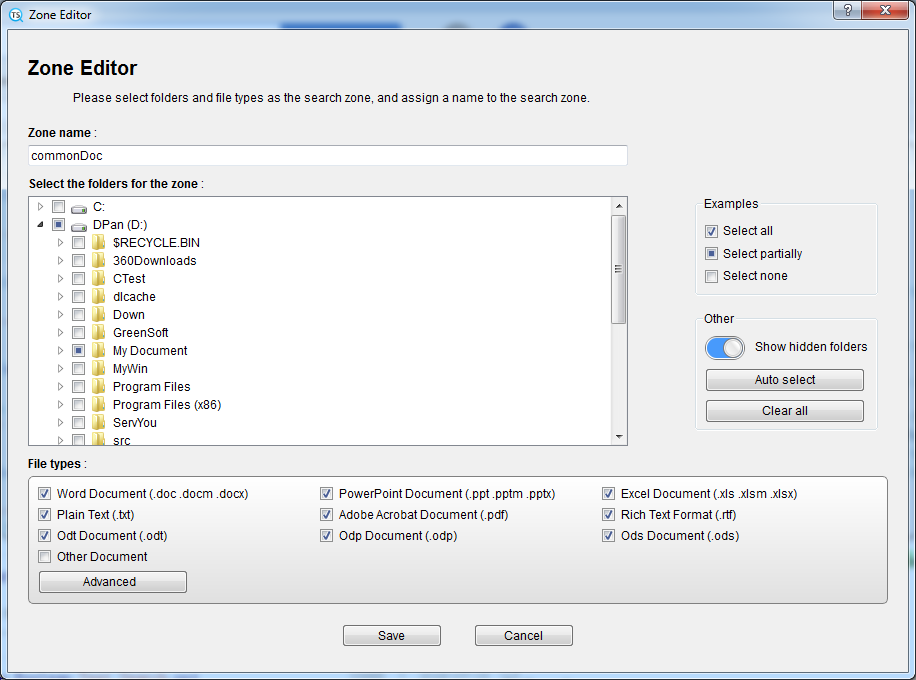This screenshot has width=916, height=680.
Task: Click the Program Files (x86) folder icon
Action: click(x=98, y=405)
